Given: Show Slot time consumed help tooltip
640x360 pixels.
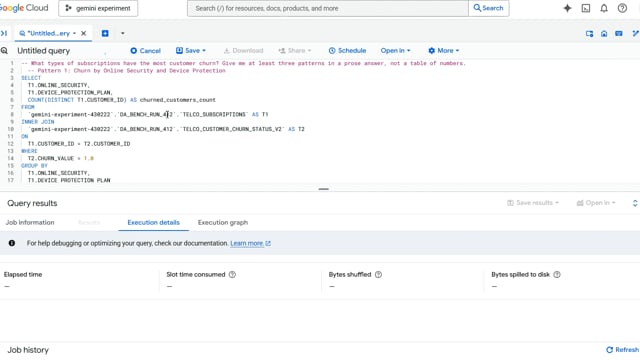Looking at the screenshot, I should 232,275.
